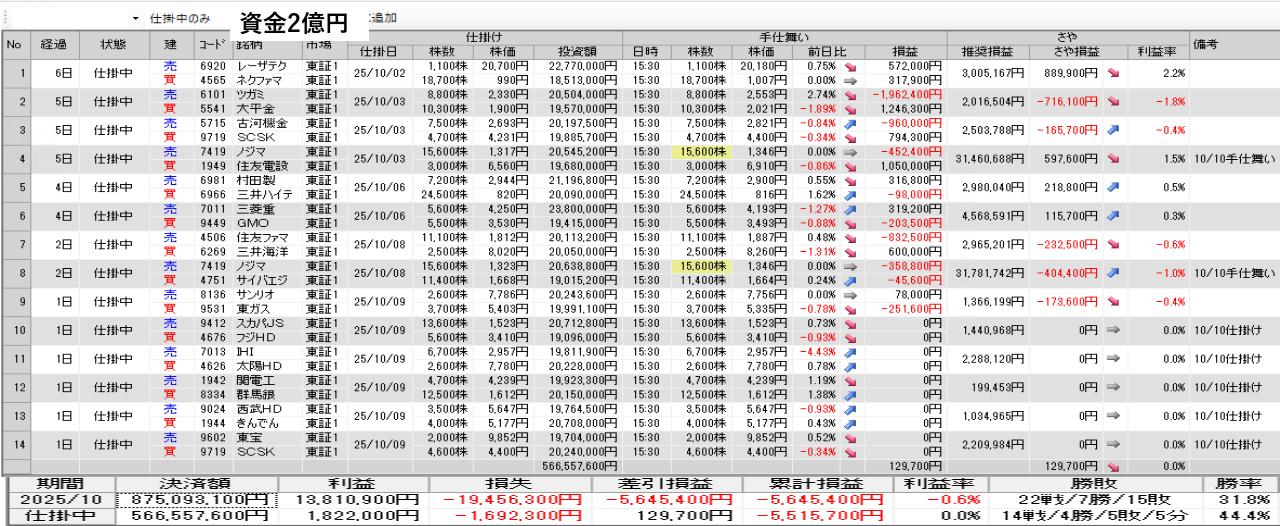Viewport: 1280px width, 526px height.
Task: Click the 利益率 column header under さや
Action: [1155, 52]
